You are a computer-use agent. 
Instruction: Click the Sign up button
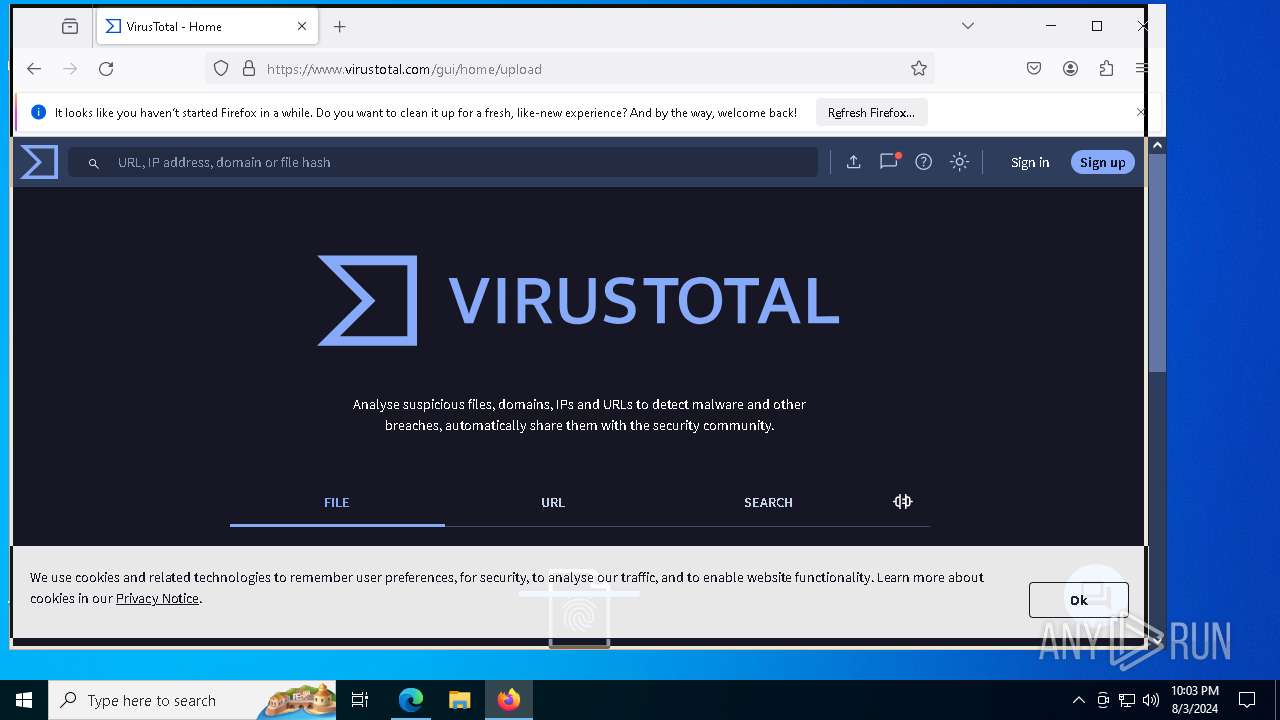1102,162
